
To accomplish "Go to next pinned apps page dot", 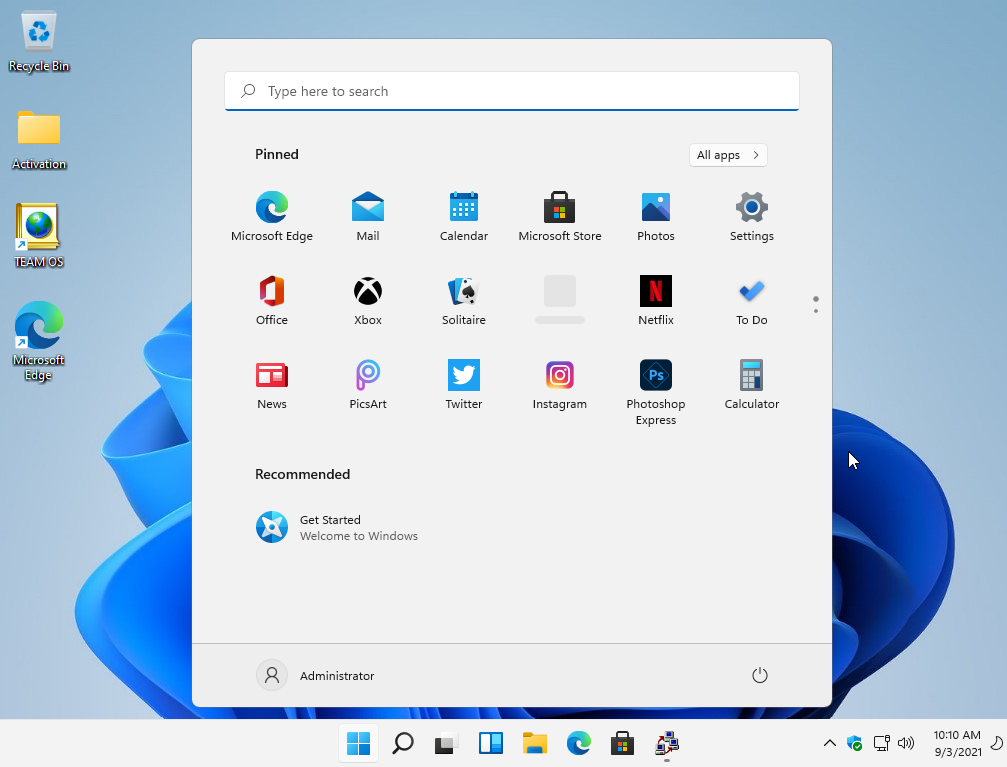I will pyautogui.click(x=816, y=311).
